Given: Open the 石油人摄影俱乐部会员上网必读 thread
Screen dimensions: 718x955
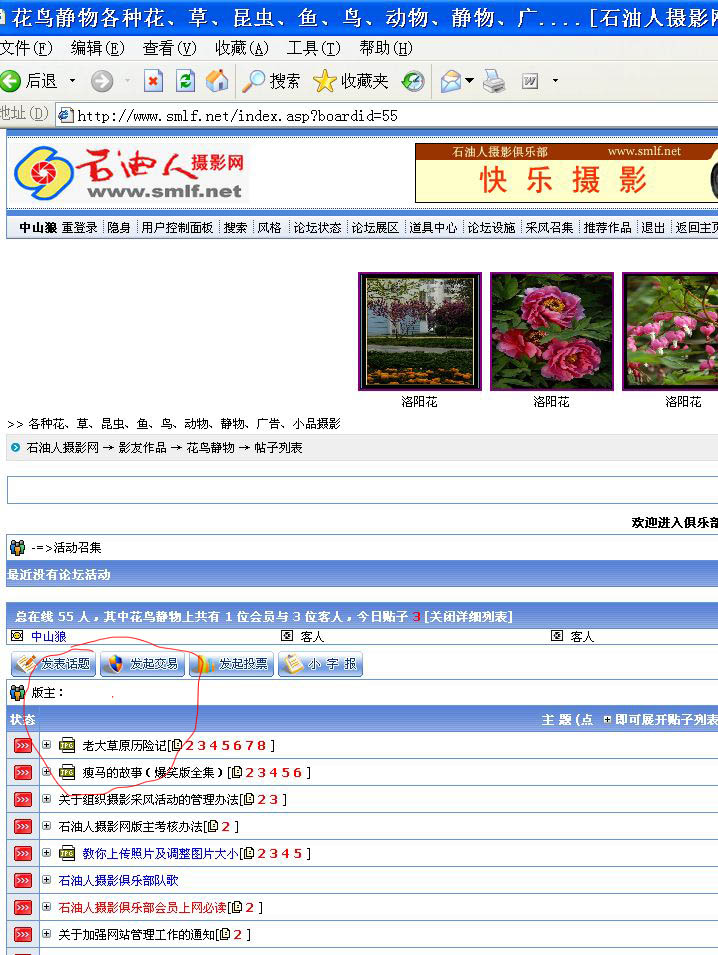Looking at the screenshot, I should 143,907.
